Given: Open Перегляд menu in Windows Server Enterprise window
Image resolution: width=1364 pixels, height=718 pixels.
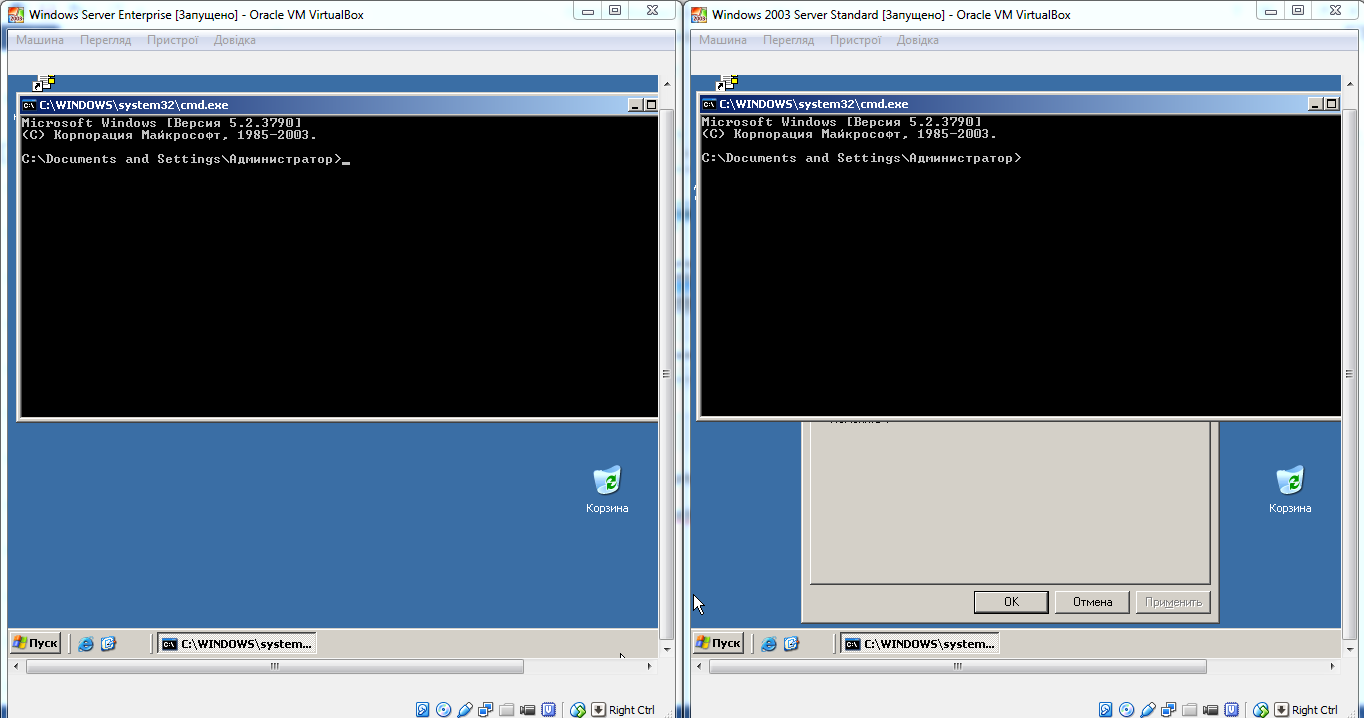Looking at the screenshot, I should click(105, 40).
